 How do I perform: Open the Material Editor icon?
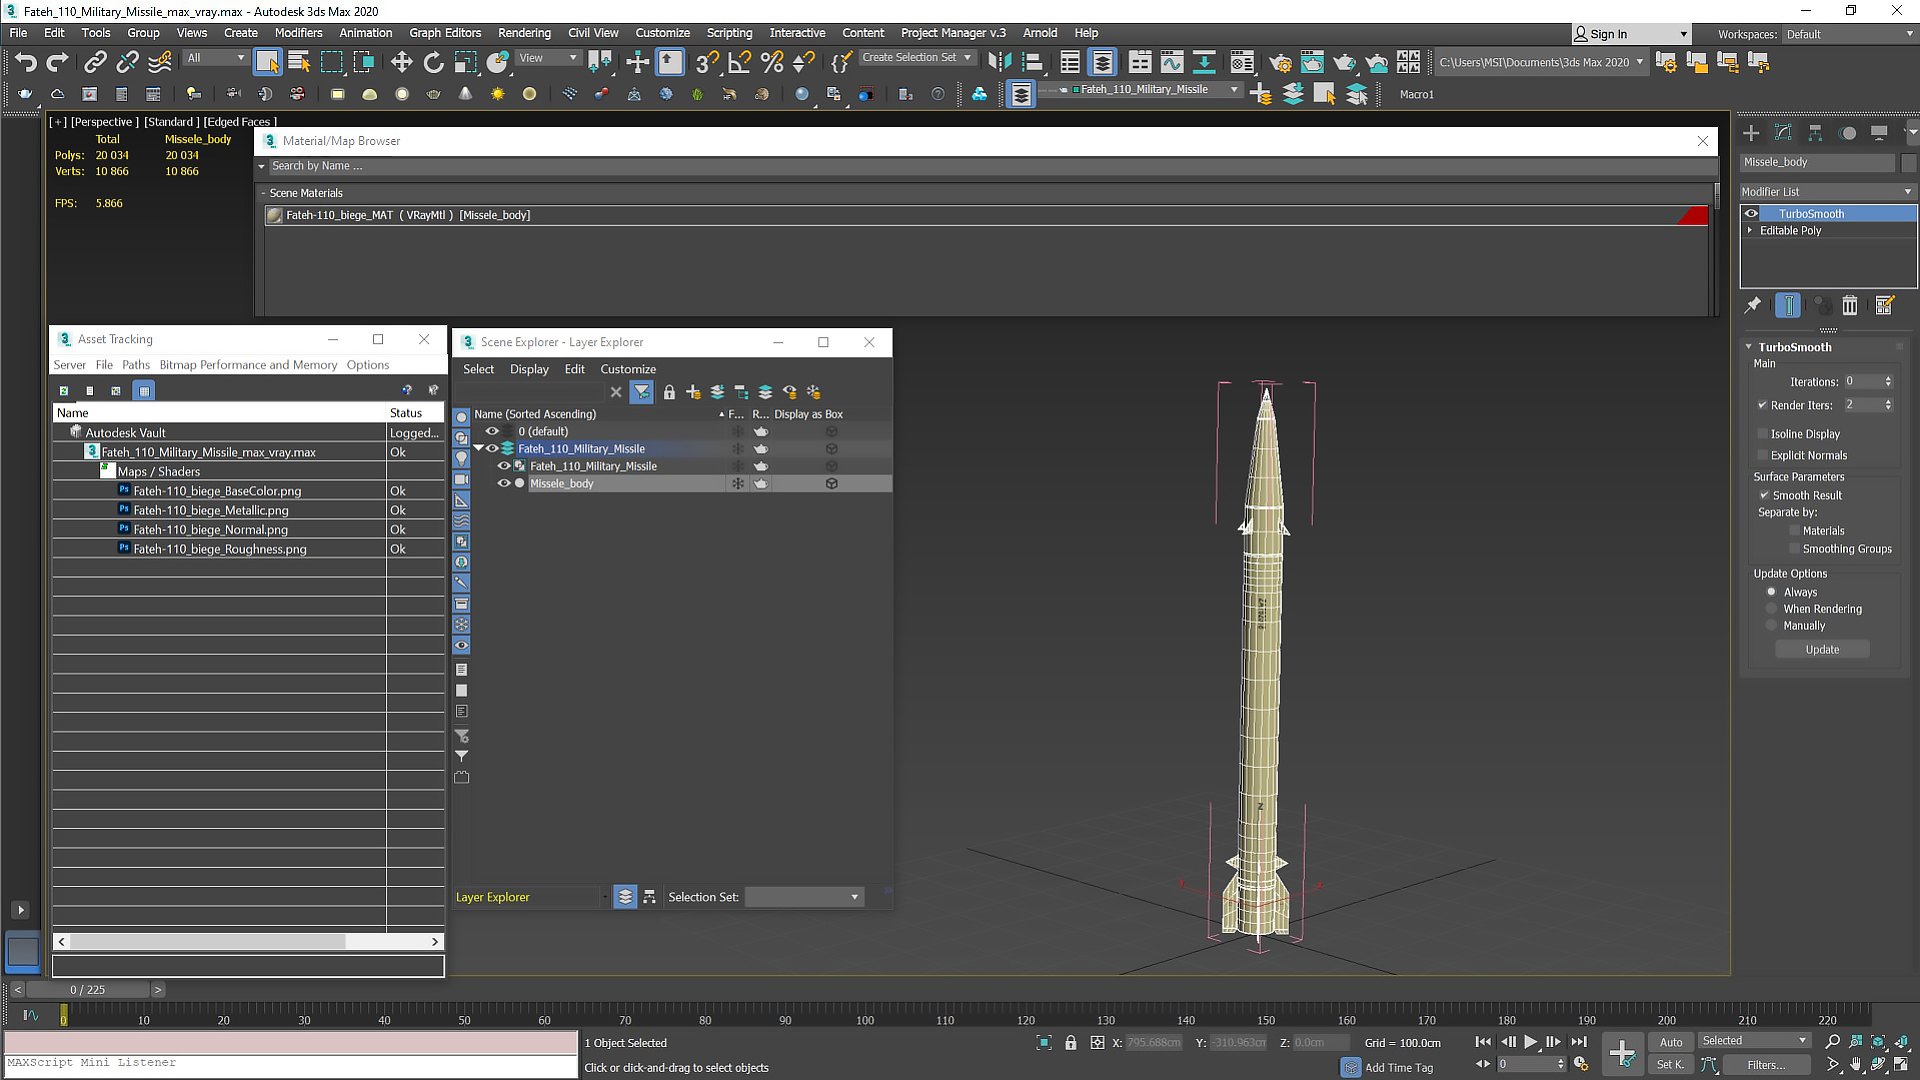[1242, 62]
